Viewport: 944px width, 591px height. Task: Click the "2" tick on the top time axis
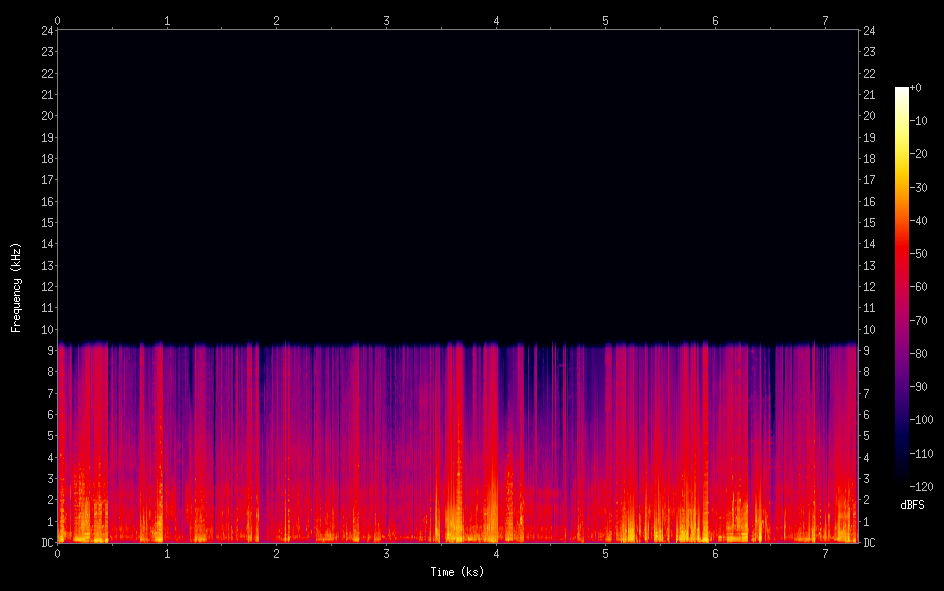point(277,19)
